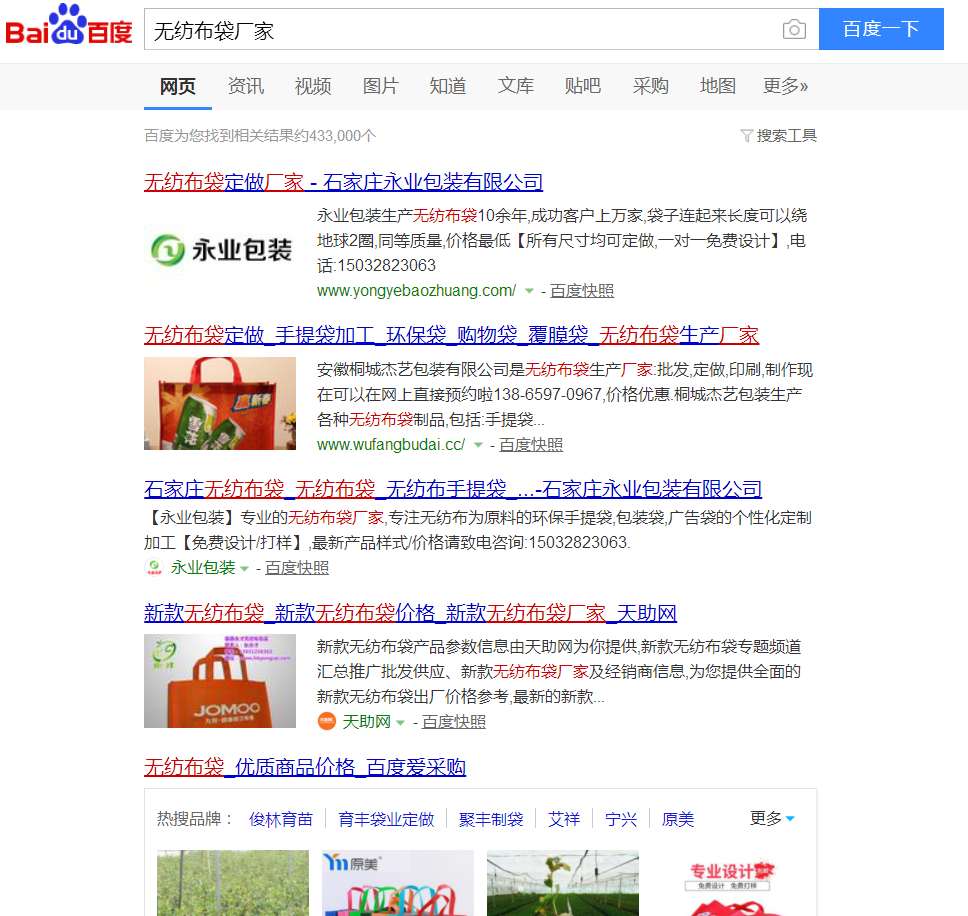Viewport: 968px width, 916px height.
Task: Click the orange JOMOO bag thumbnail
Action: [220, 681]
